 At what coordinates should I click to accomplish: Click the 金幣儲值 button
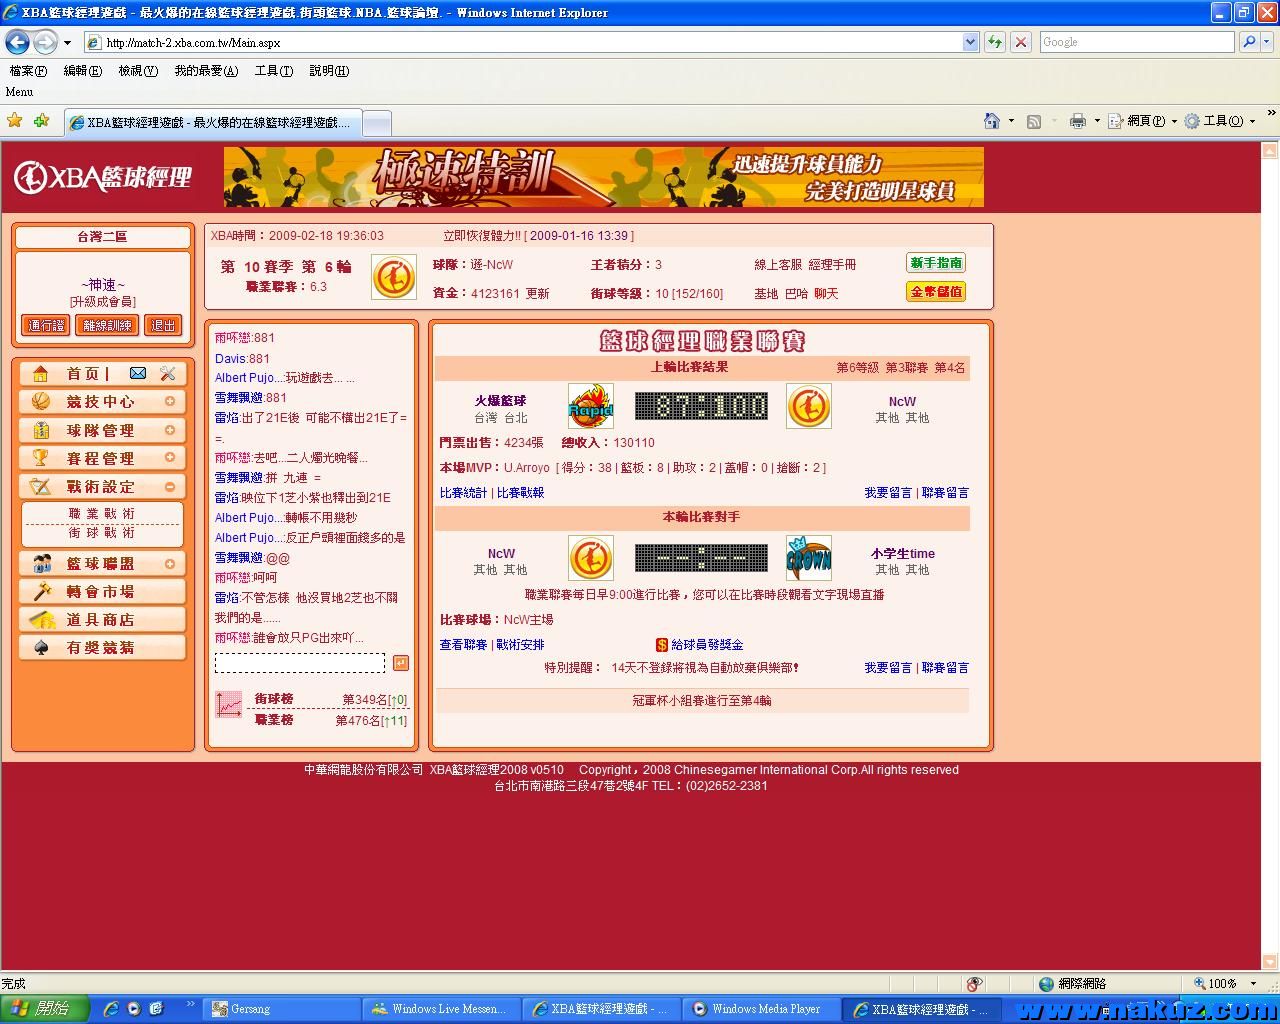pos(936,292)
